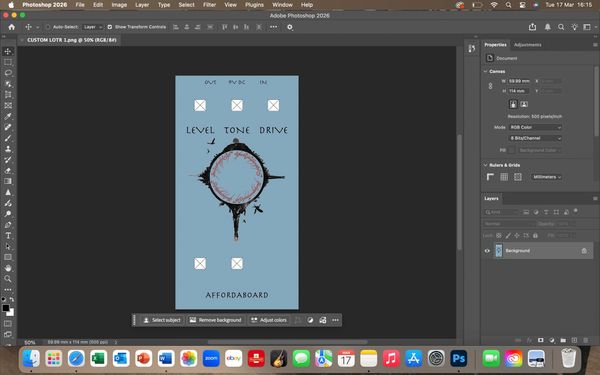
Task: Set canvas to landscape orientation
Action: coord(524,104)
